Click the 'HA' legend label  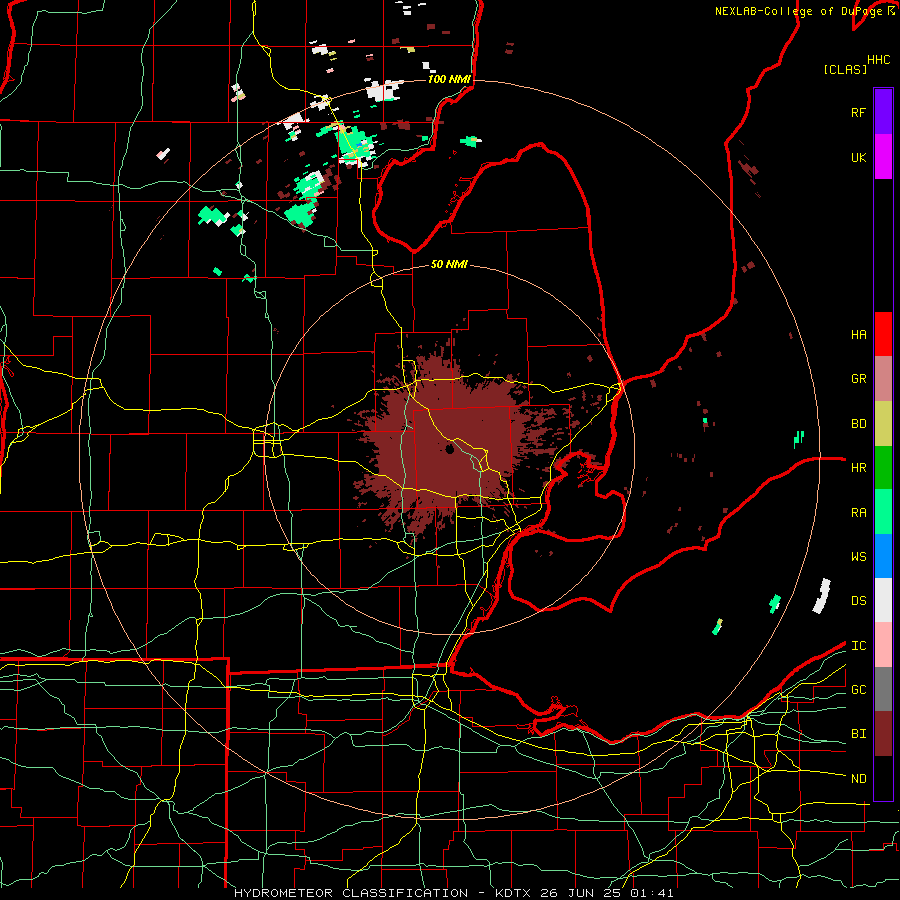858,335
